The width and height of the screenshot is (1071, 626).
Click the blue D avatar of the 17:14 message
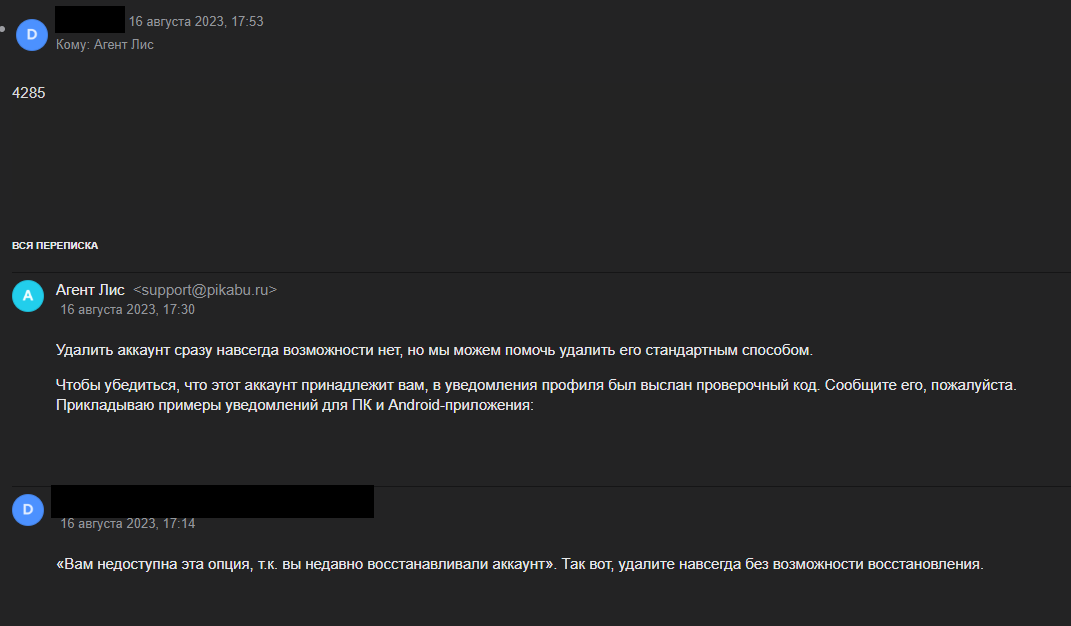[x=28, y=509]
